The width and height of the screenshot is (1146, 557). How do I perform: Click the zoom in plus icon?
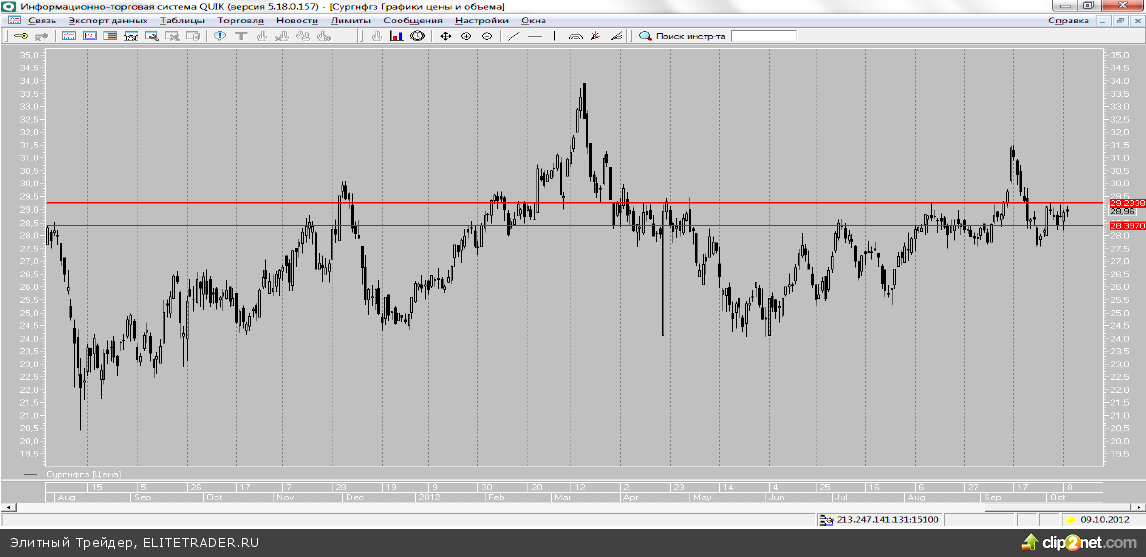(x=467, y=36)
